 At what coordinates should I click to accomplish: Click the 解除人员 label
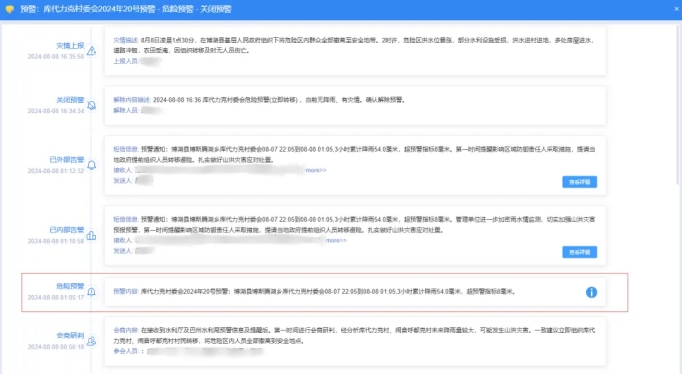(126, 110)
